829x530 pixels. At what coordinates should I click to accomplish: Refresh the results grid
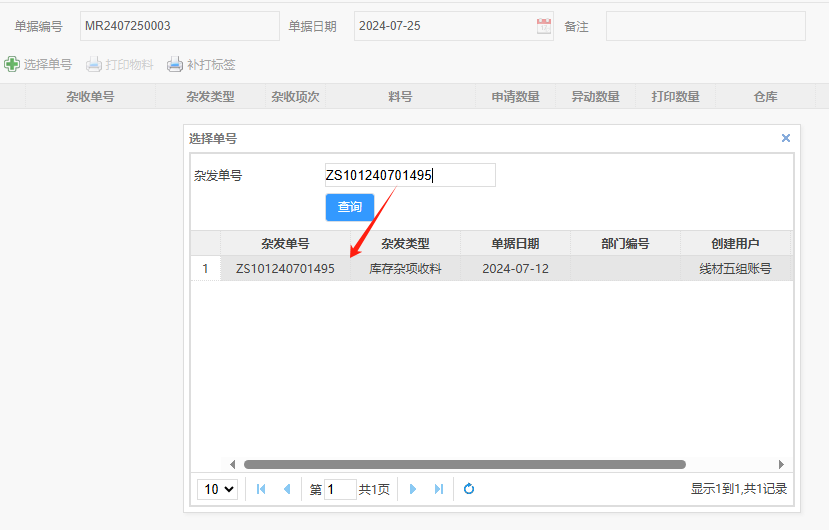(x=468, y=489)
